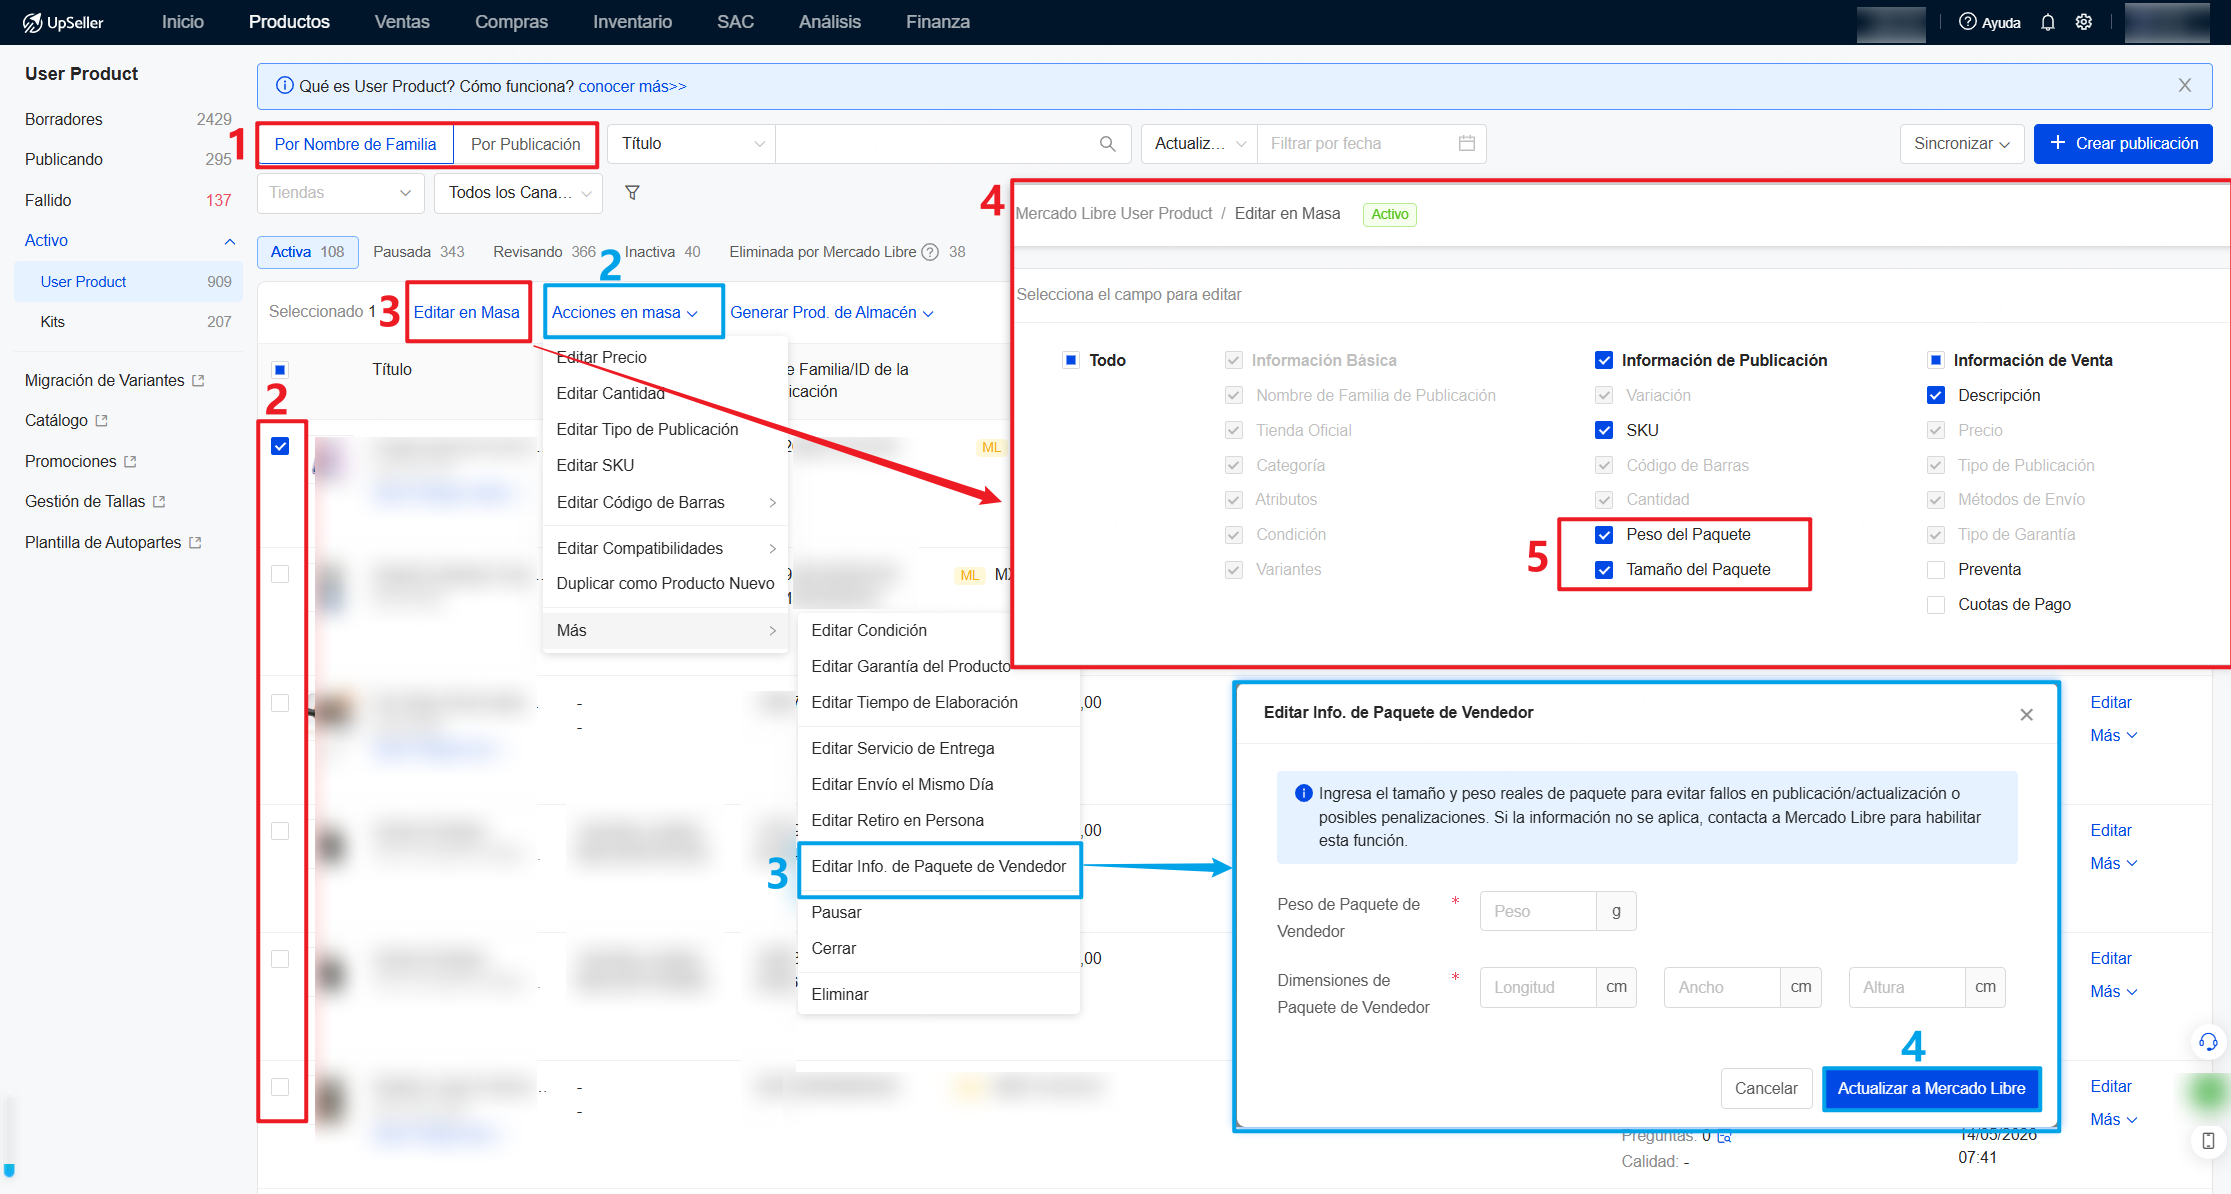Open the conocer más>> link
2231x1194 pixels.
tap(632, 87)
